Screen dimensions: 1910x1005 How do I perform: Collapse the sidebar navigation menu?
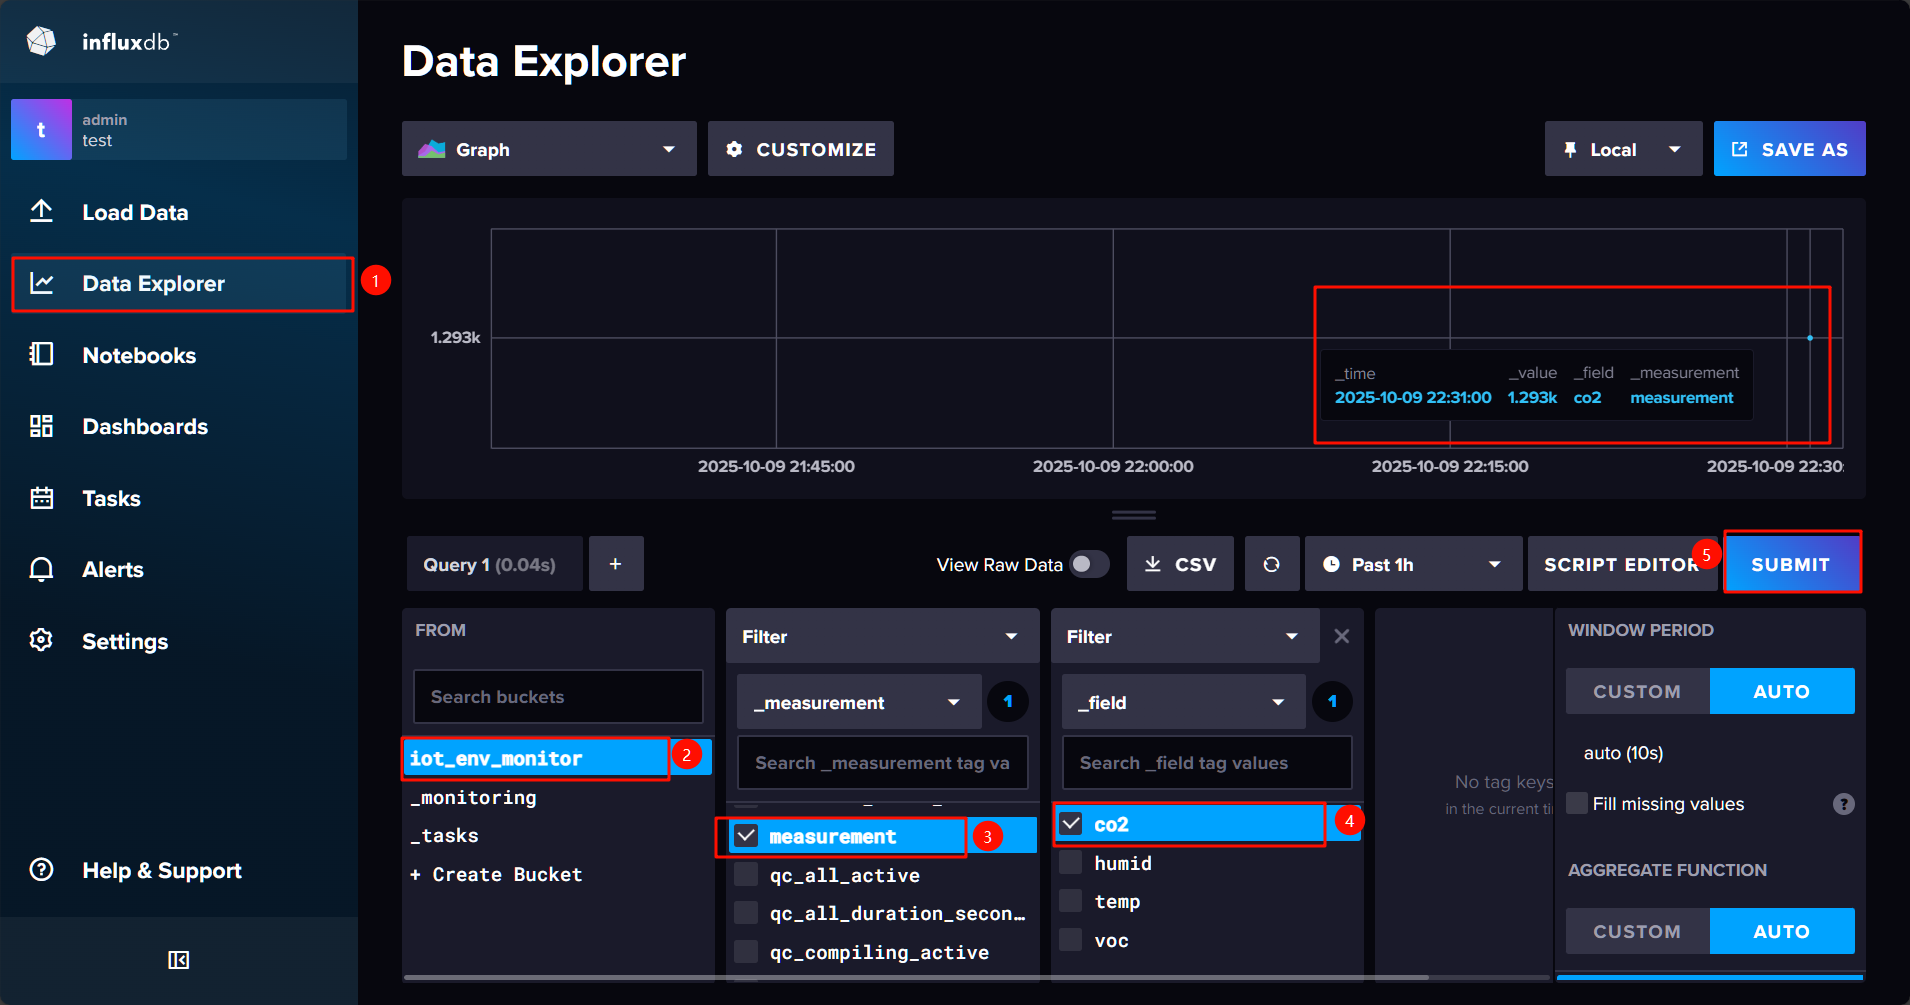[178, 960]
